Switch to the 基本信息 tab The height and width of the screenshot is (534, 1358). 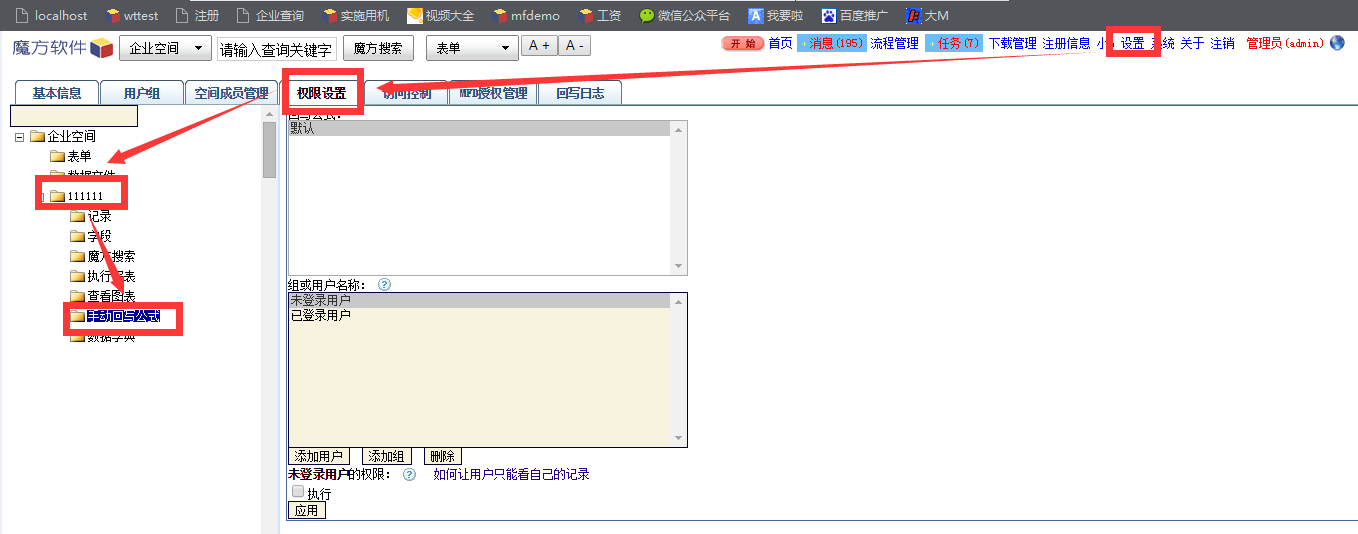pyautogui.click(x=57, y=93)
